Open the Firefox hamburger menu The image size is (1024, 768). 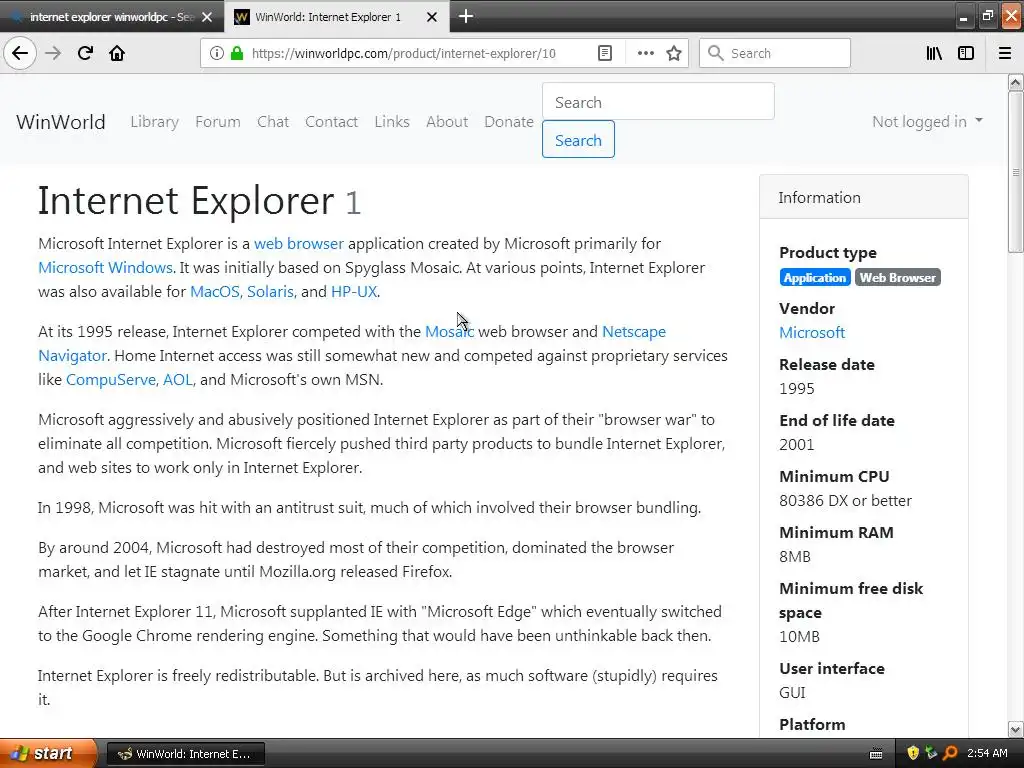click(x=1005, y=53)
